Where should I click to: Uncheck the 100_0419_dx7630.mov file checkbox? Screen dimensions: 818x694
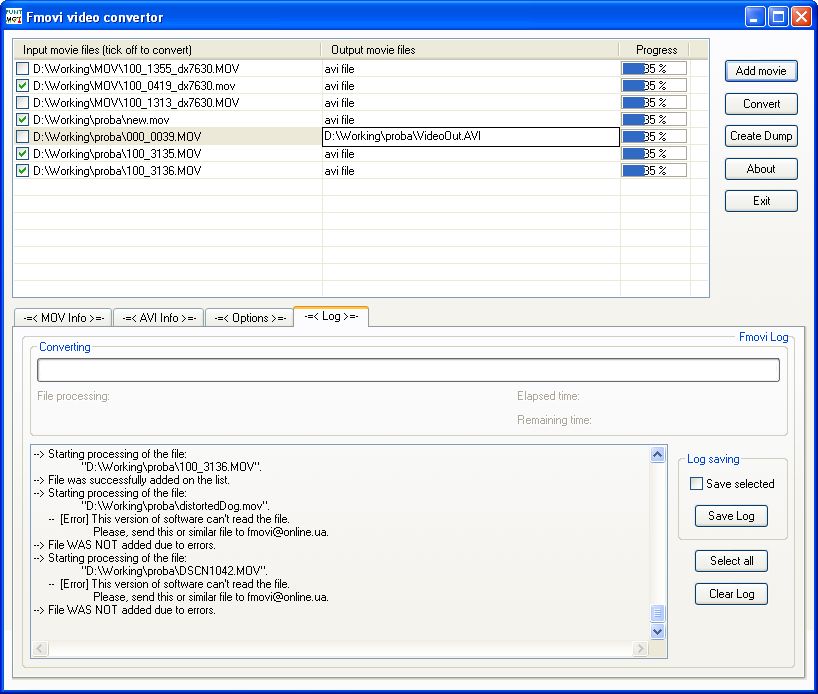click(22, 86)
